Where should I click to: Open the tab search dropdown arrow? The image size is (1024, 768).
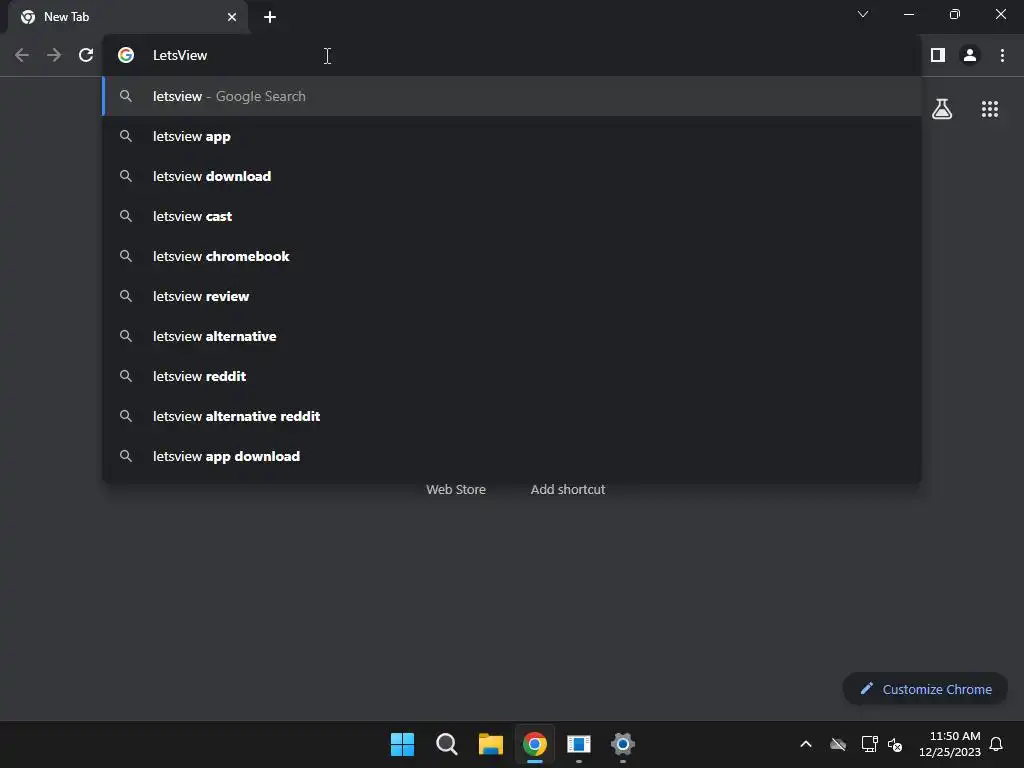[863, 14]
